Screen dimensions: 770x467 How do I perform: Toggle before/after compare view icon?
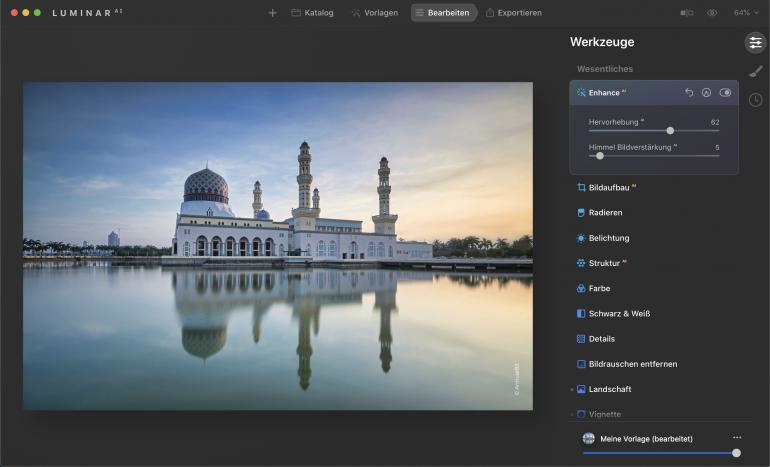[x=687, y=13]
